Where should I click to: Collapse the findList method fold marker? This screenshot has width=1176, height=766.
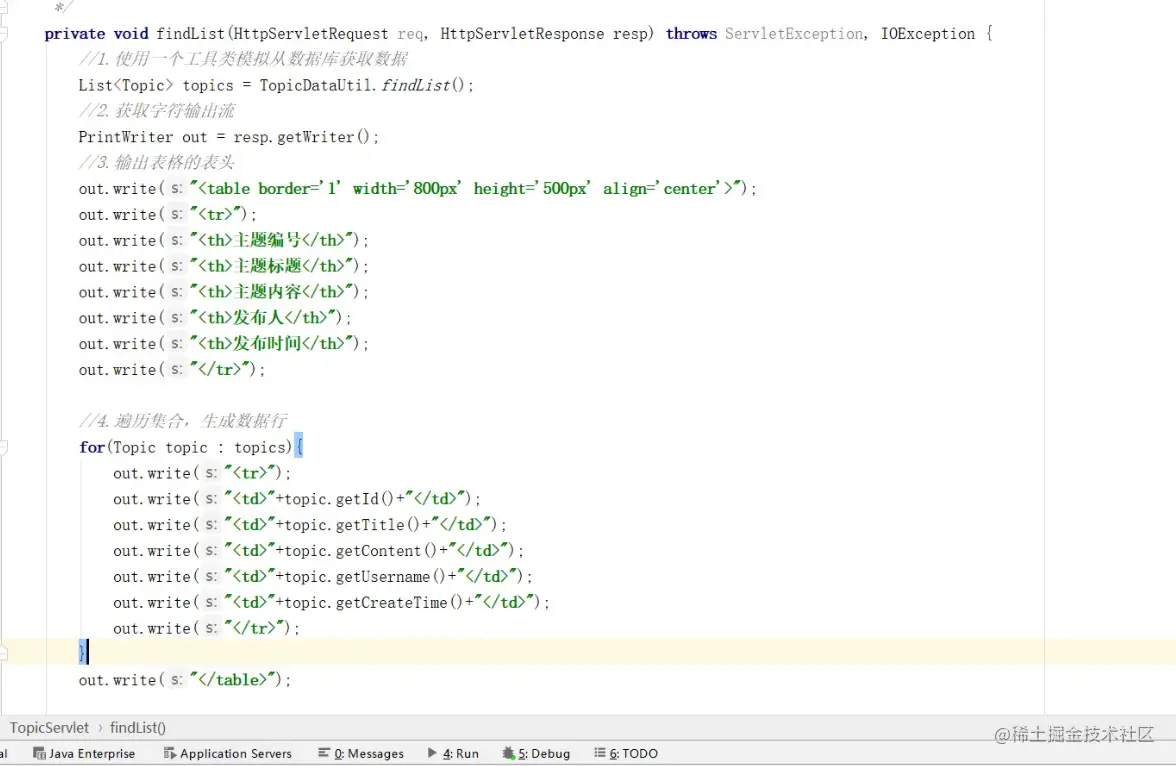pyautogui.click(x=4, y=34)
